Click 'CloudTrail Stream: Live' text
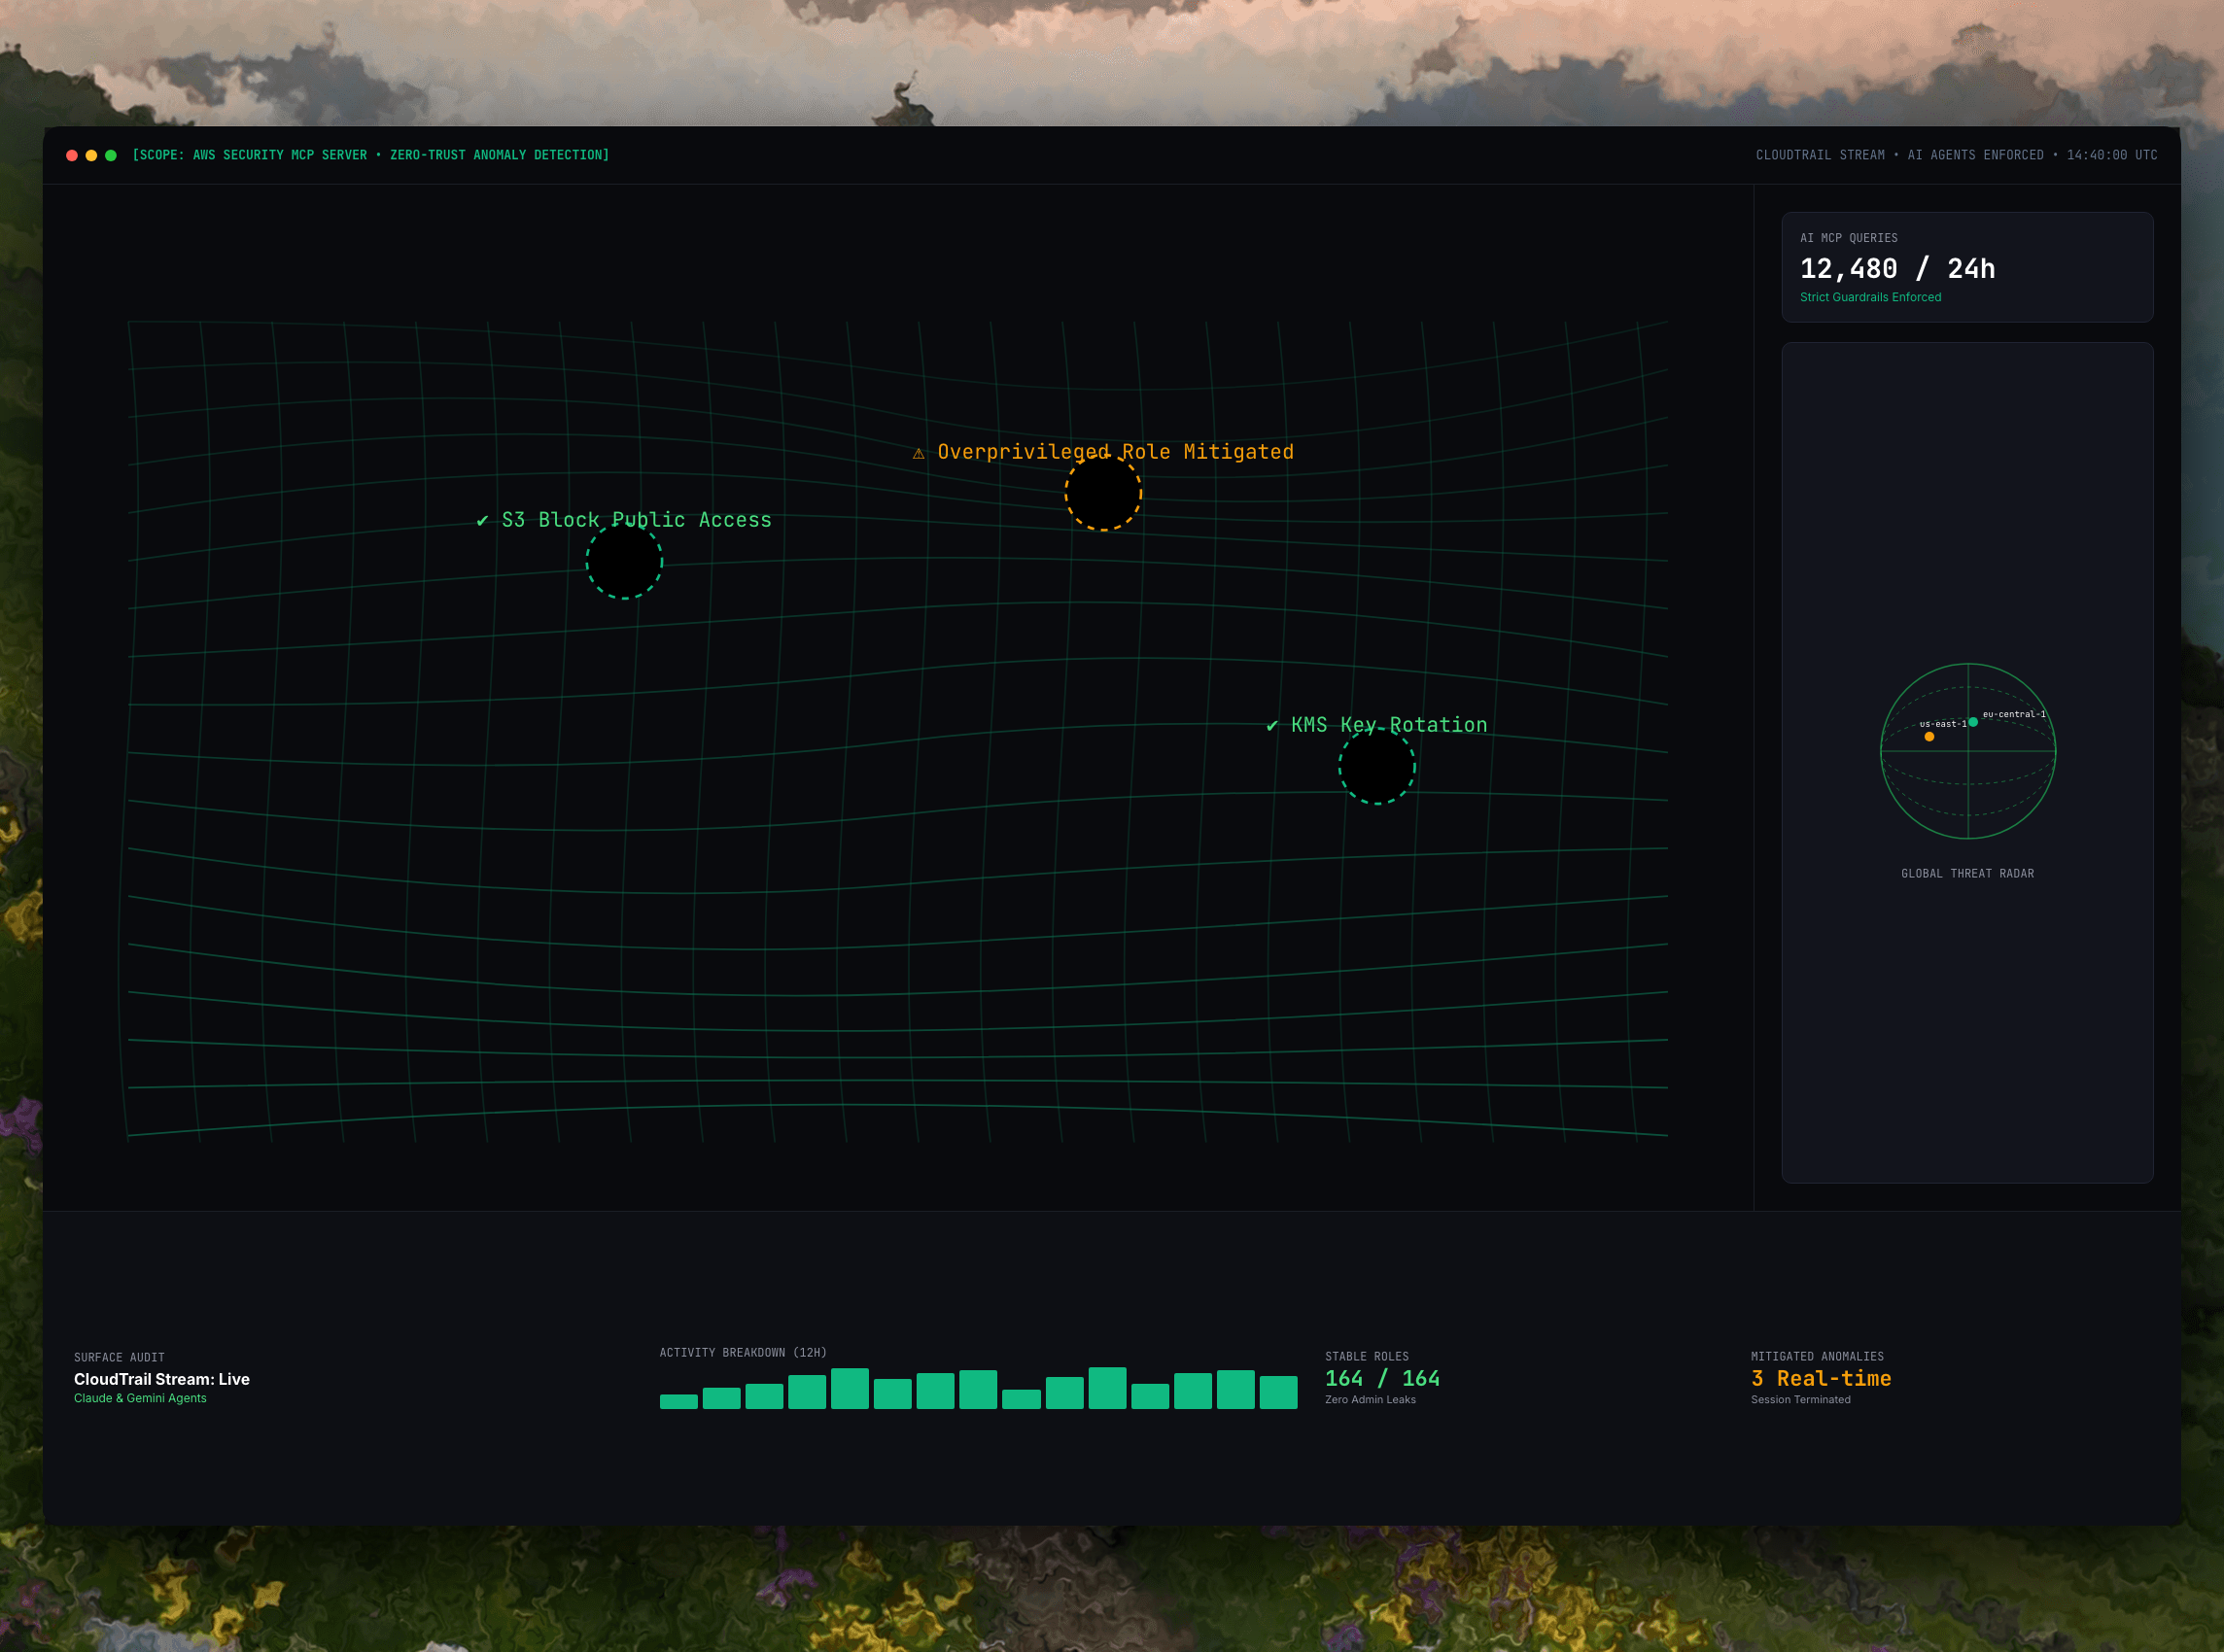 pos(162,1379)
